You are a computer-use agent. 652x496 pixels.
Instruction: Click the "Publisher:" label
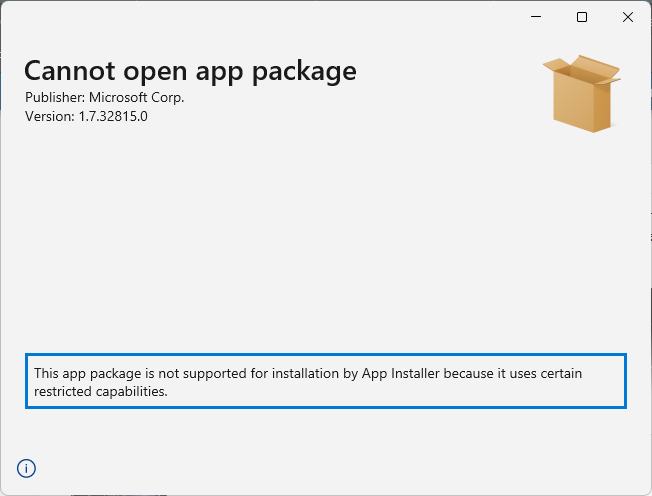pyautogui.click(x=54, y=98)
